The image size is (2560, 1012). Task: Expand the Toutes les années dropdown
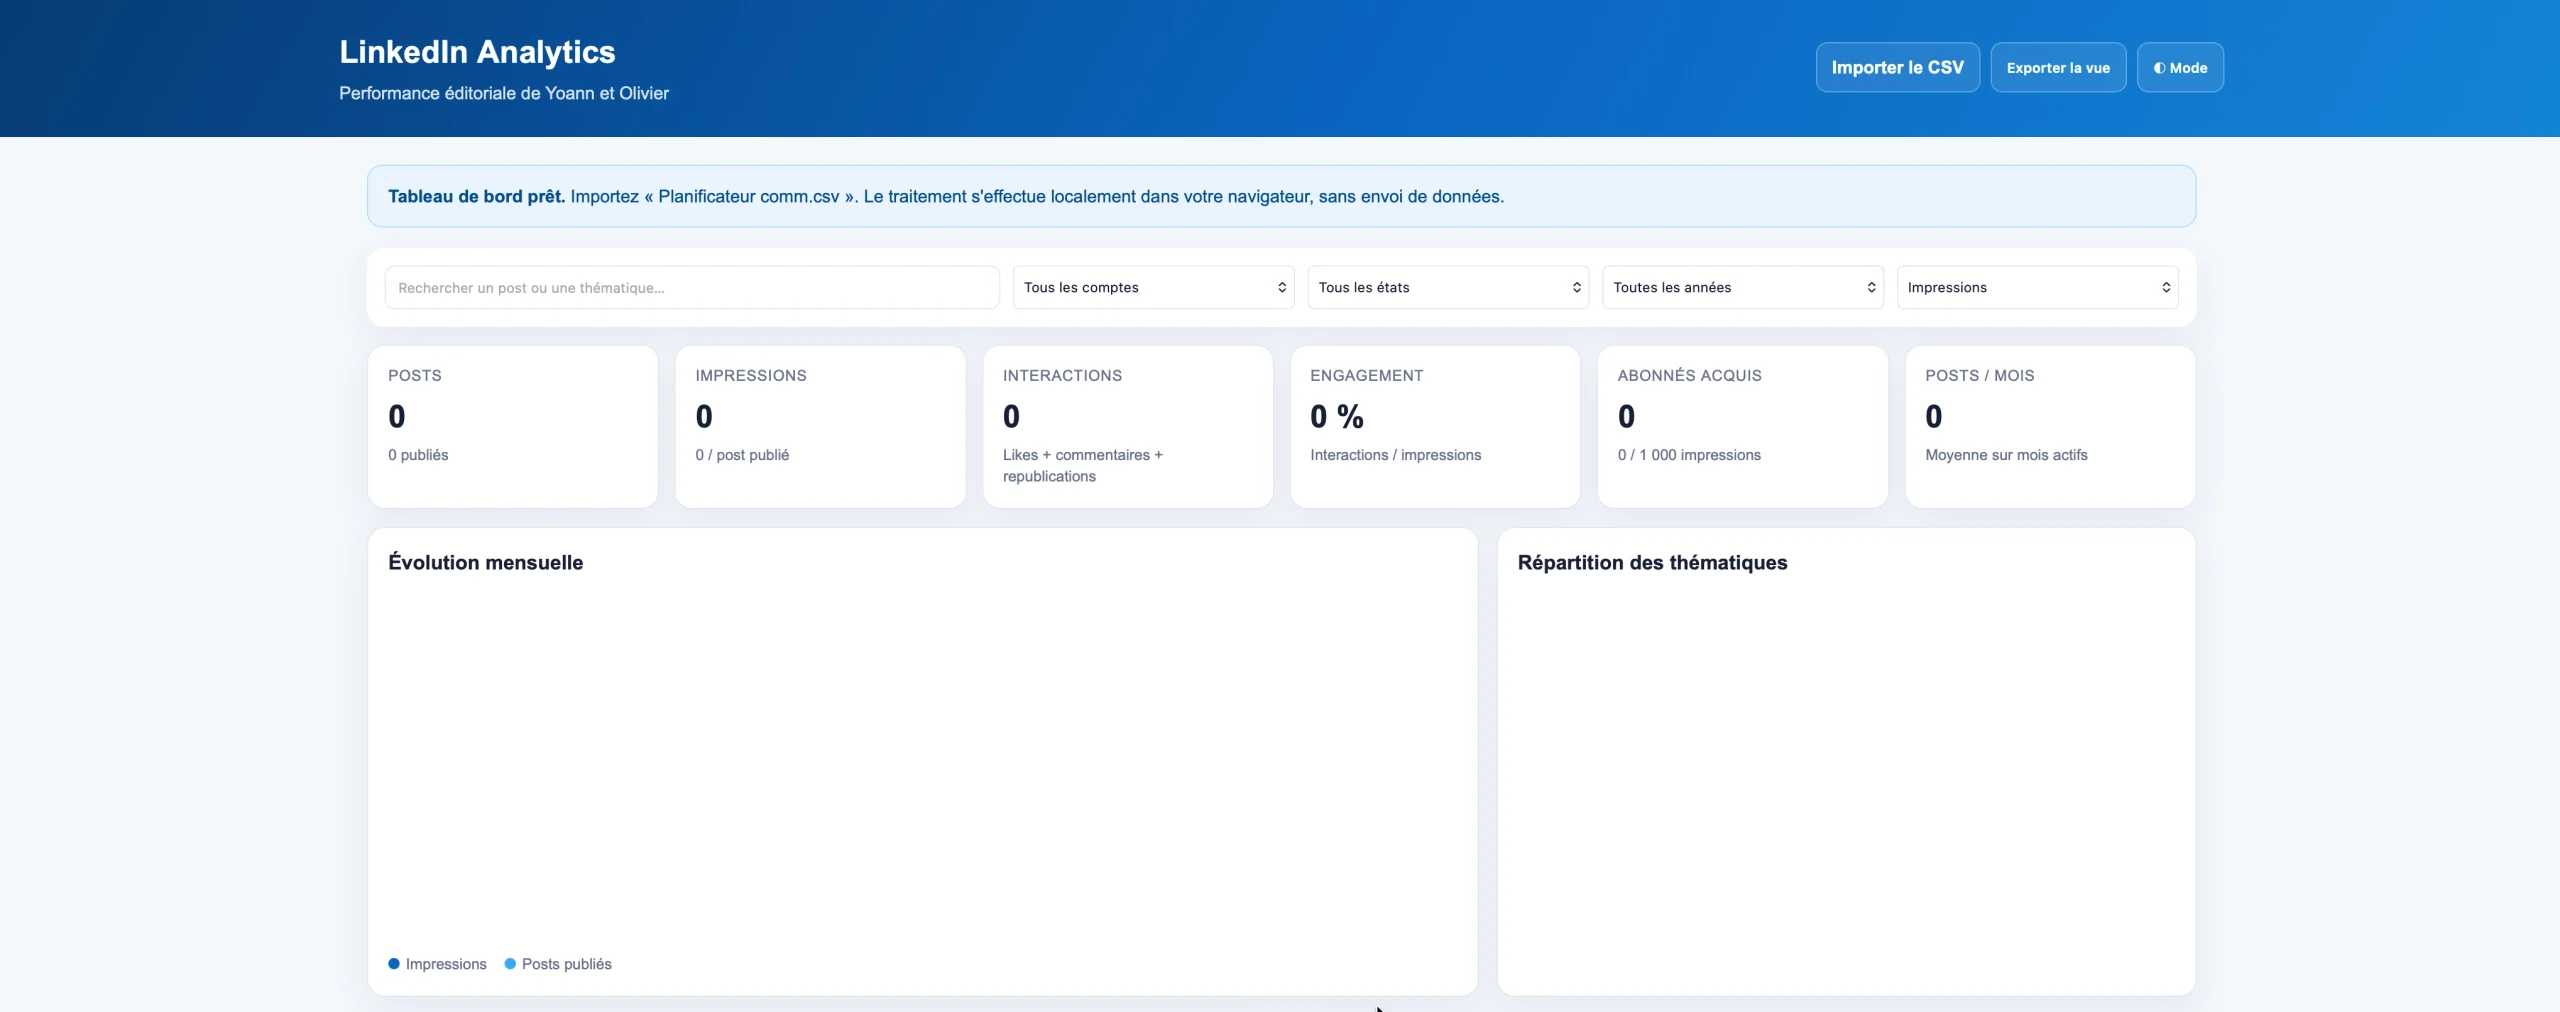tap(1743, 287)
